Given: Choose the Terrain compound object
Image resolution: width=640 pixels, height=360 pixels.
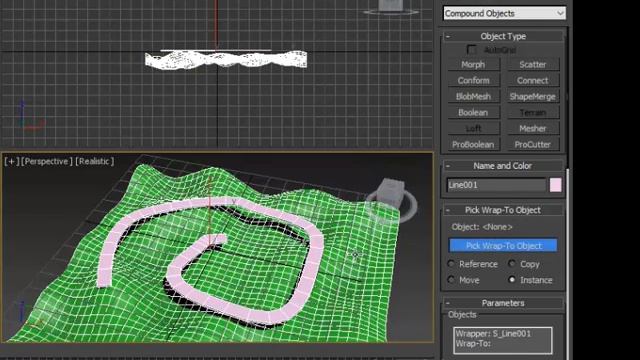Looking at the screenshot, I should tap(533, 112).
